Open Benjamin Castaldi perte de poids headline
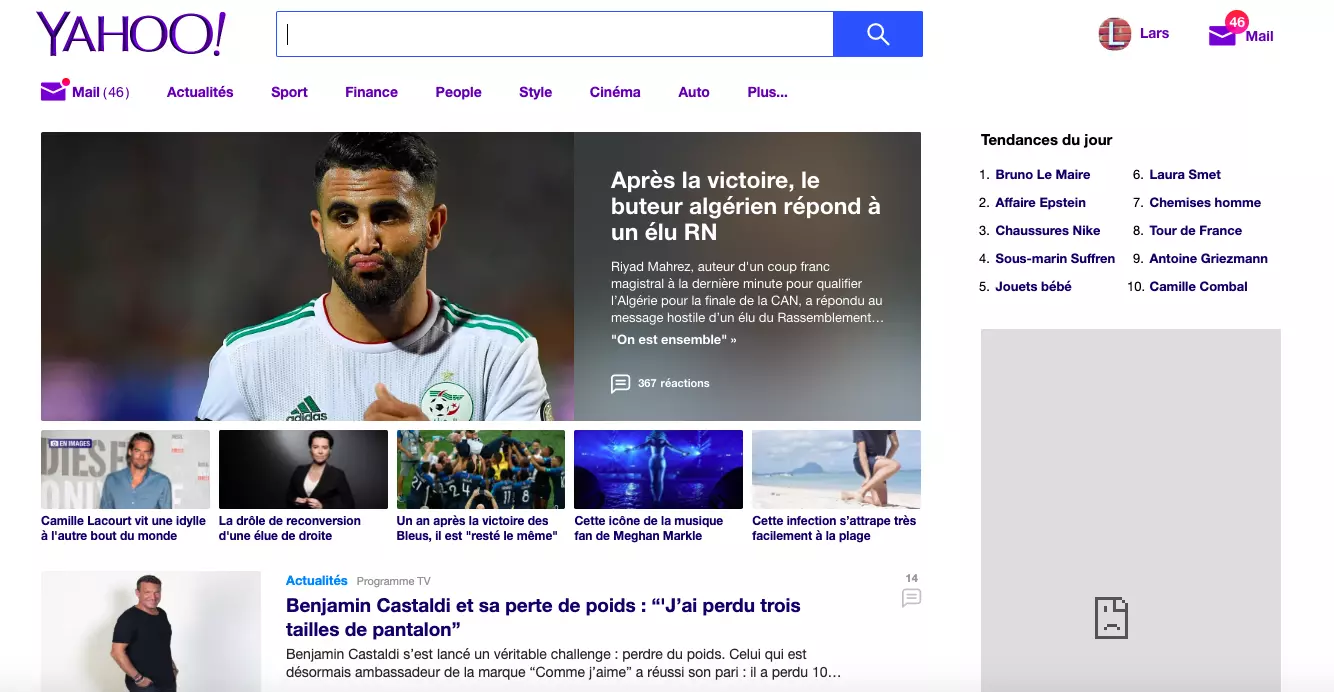The width and height of the screenshot is (1334, 692). (x=543, y=617)
